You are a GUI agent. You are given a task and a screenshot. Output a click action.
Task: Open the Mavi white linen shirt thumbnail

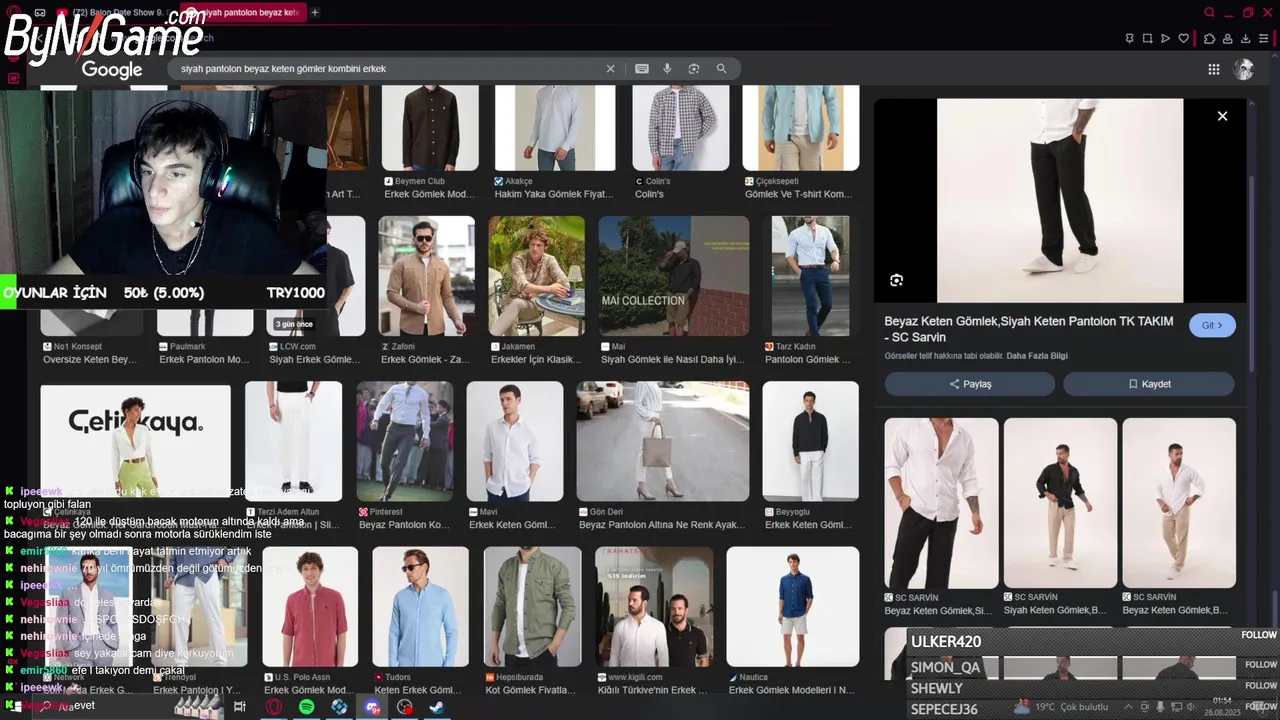coord(514,441)
